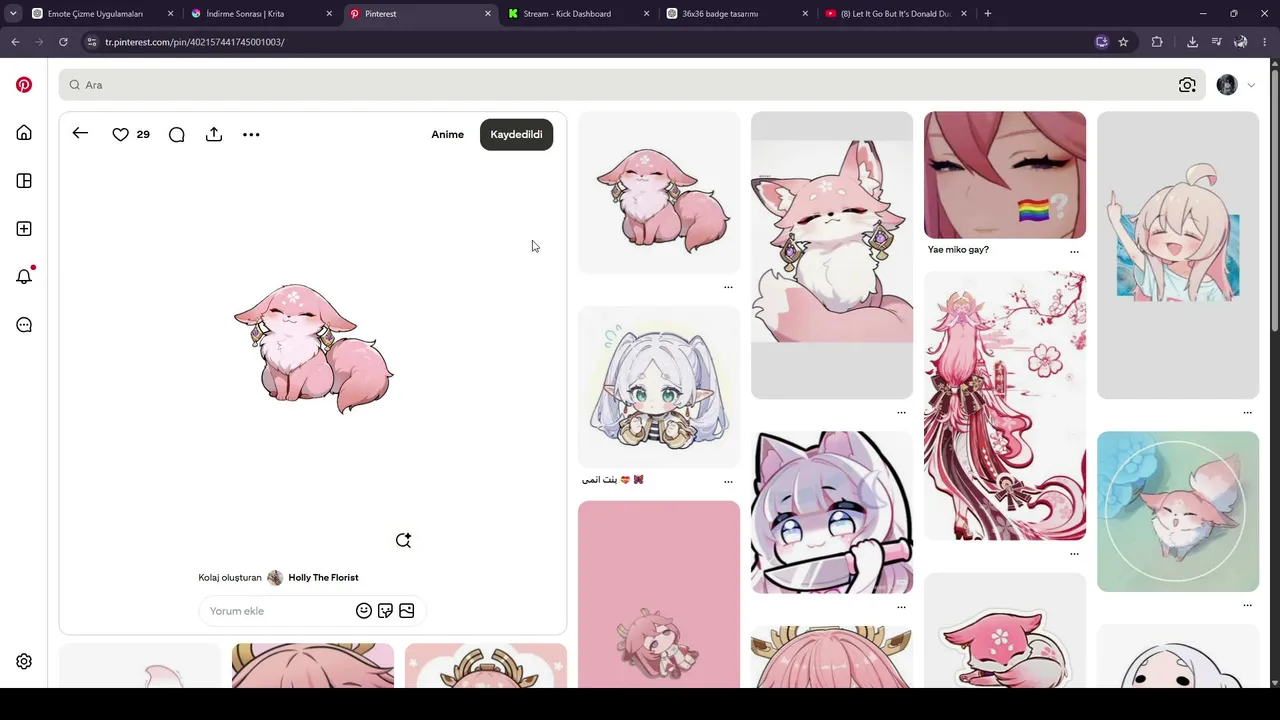The height and width of the screenshot is (720, 1280).
Task: Open the Pinterest logo home link
Action: point(24,85)
